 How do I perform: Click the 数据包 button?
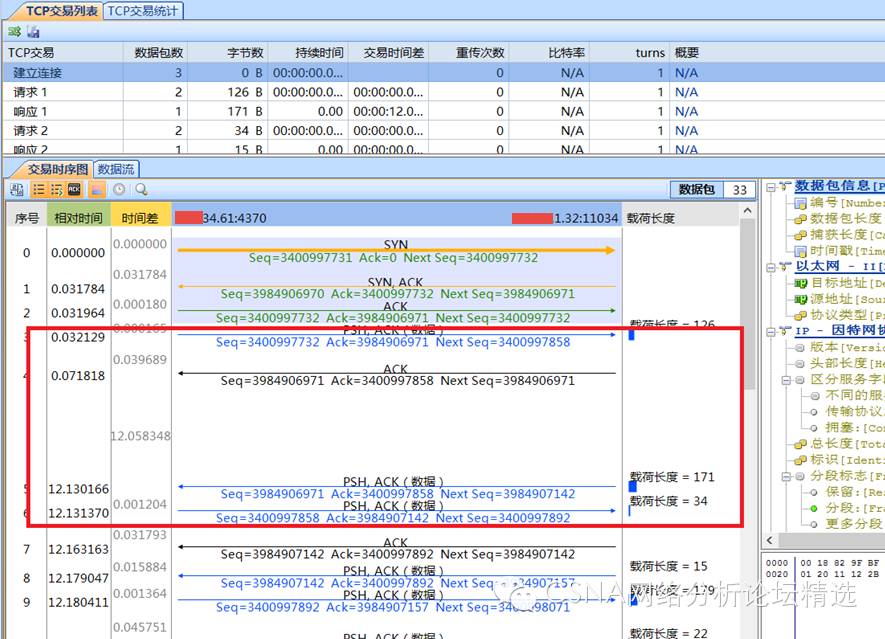pyautogui.click(x=696, y=189)
